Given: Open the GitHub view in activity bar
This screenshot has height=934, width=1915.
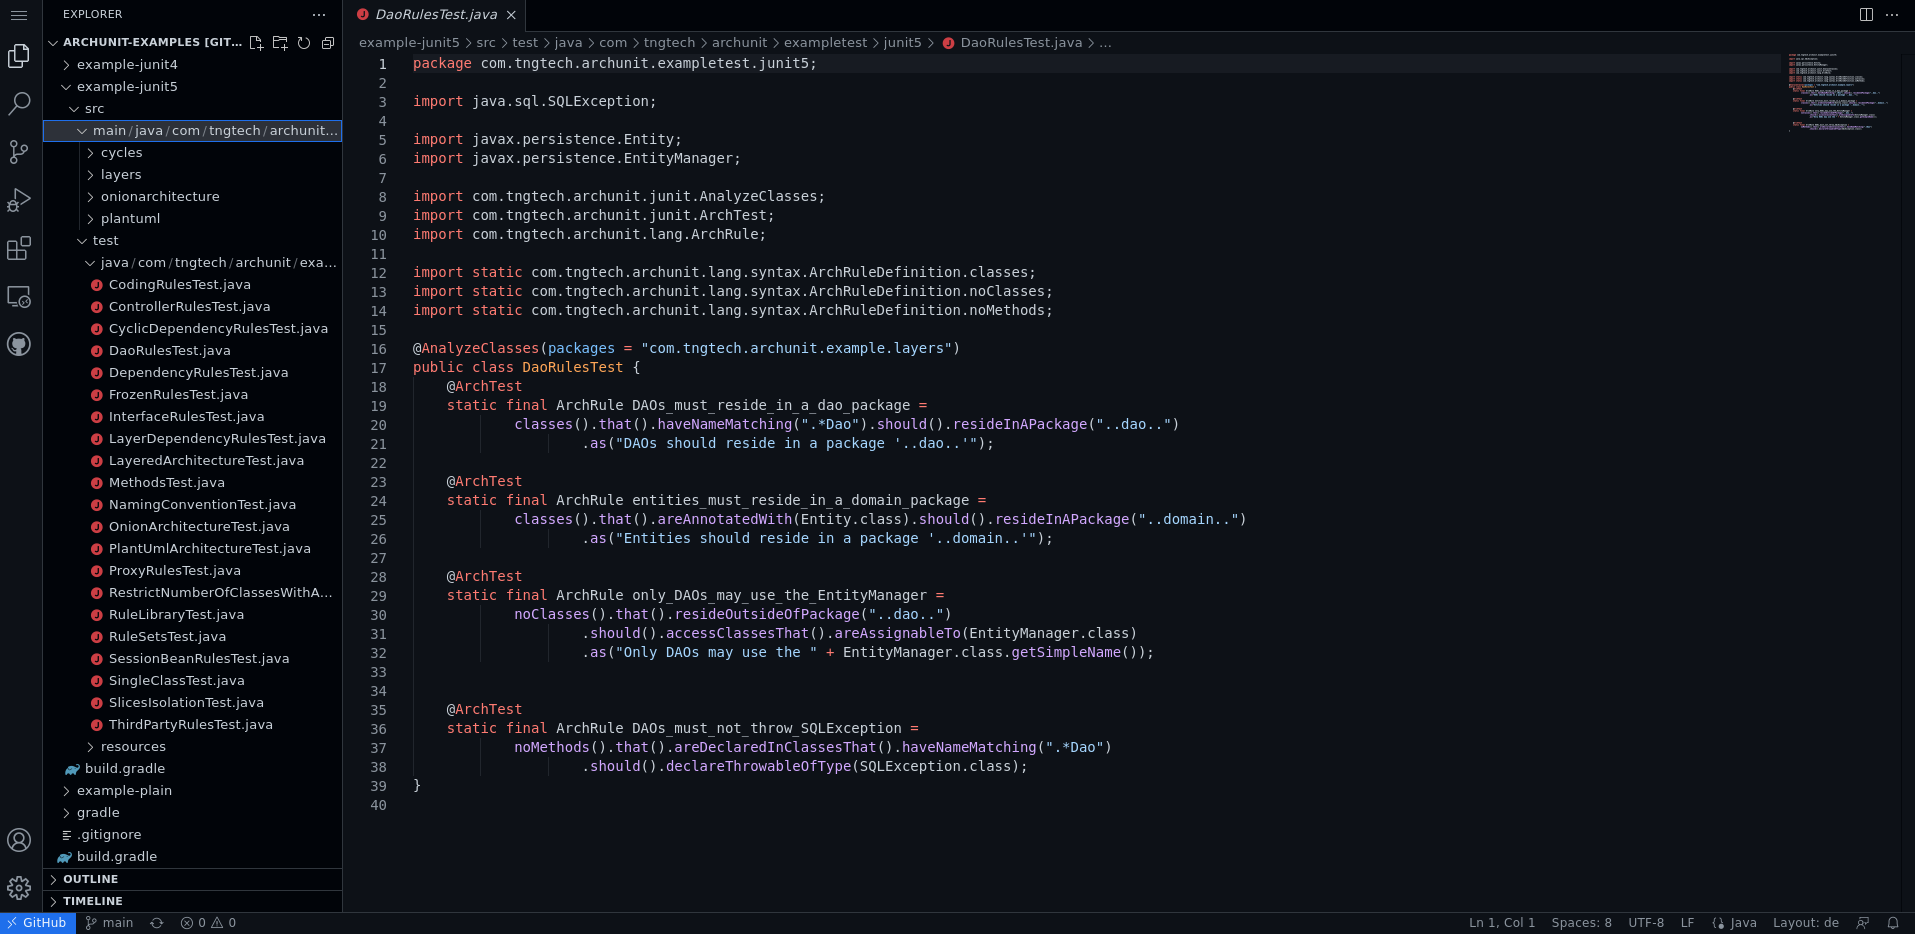Looking at the screenshot, I should coord(19,345).
